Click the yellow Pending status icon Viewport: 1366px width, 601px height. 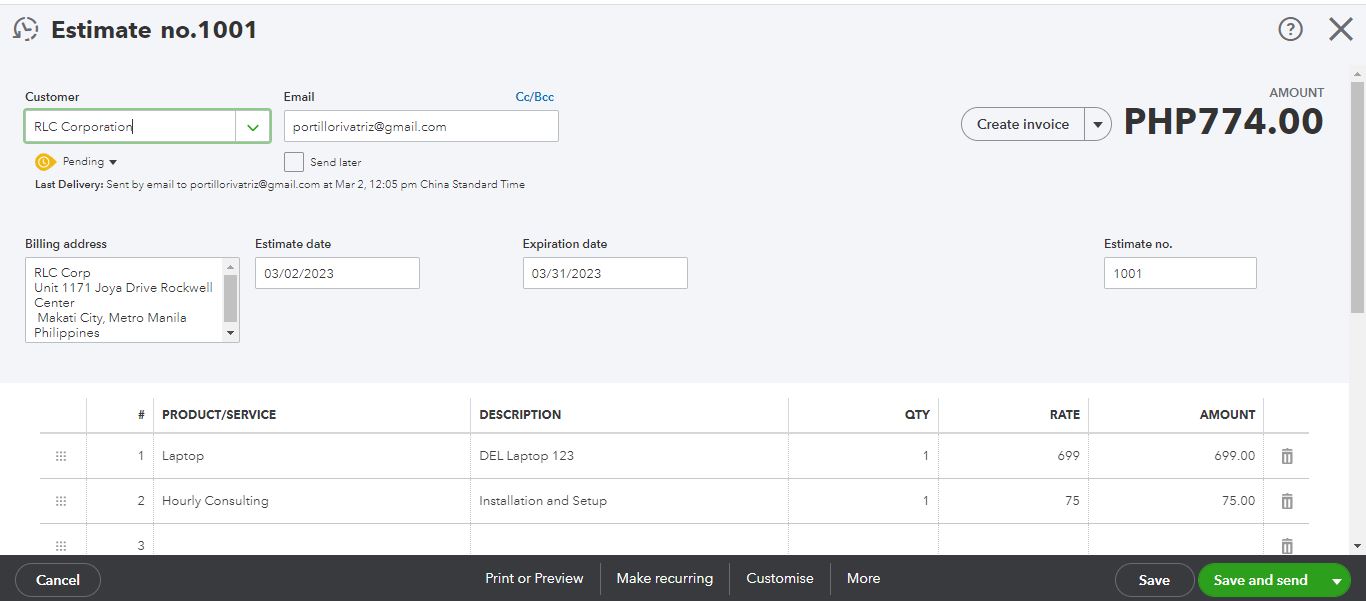click(x=44, y=162)
